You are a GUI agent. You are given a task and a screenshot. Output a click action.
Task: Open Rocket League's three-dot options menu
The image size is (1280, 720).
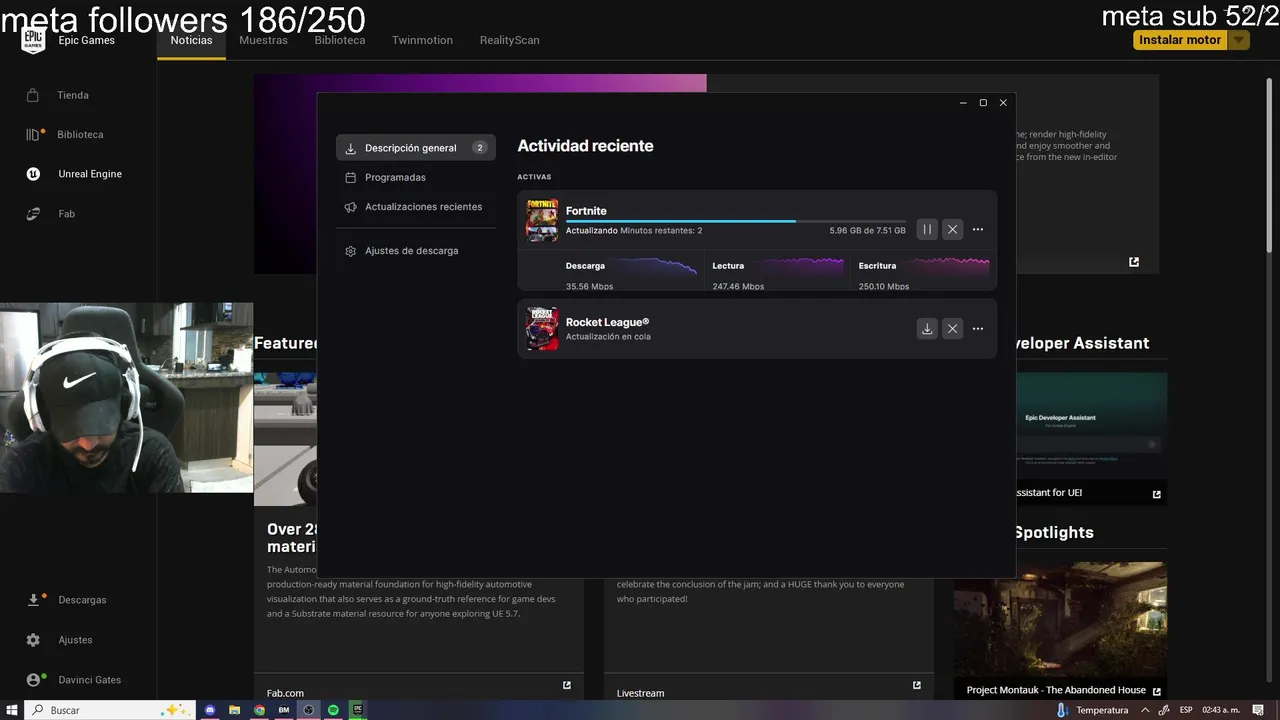click(x=978, y=328)
